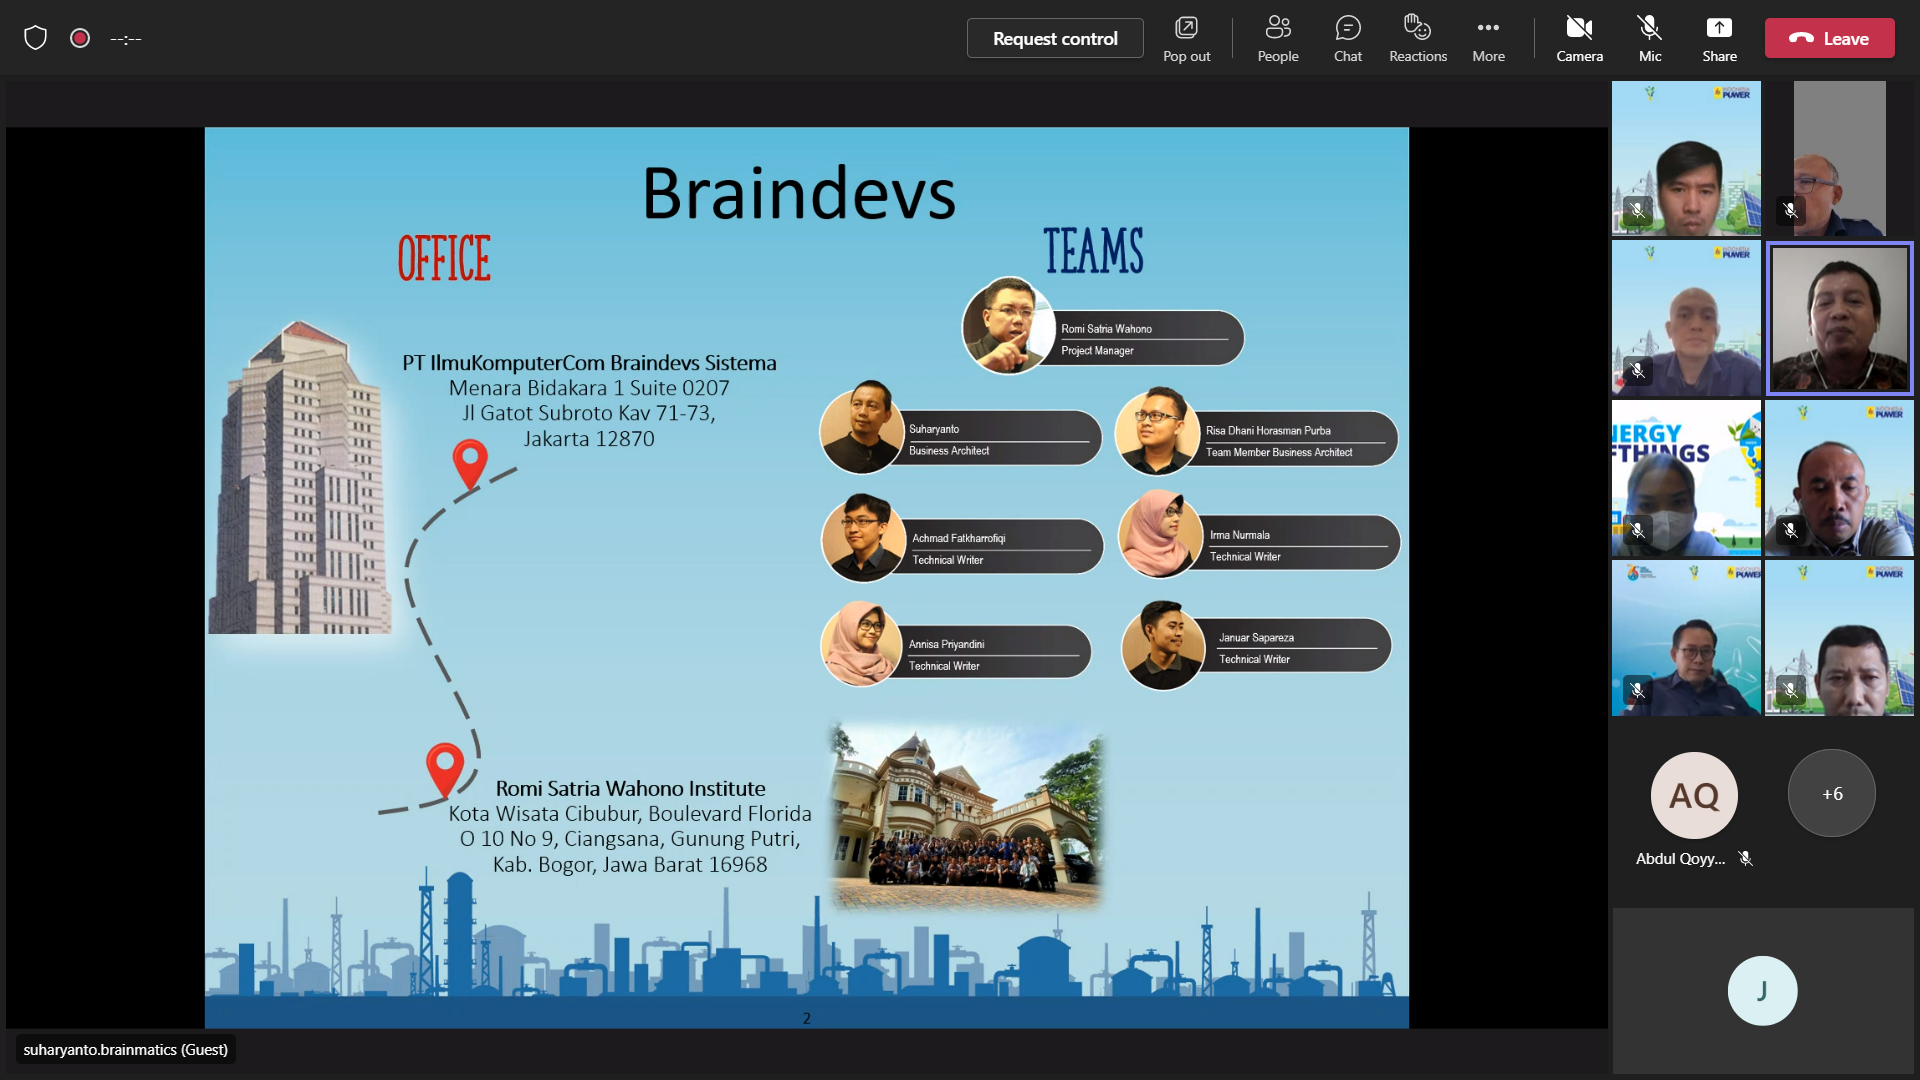
Task: Show the +6 additional participants
Action: click(1831, 793)
